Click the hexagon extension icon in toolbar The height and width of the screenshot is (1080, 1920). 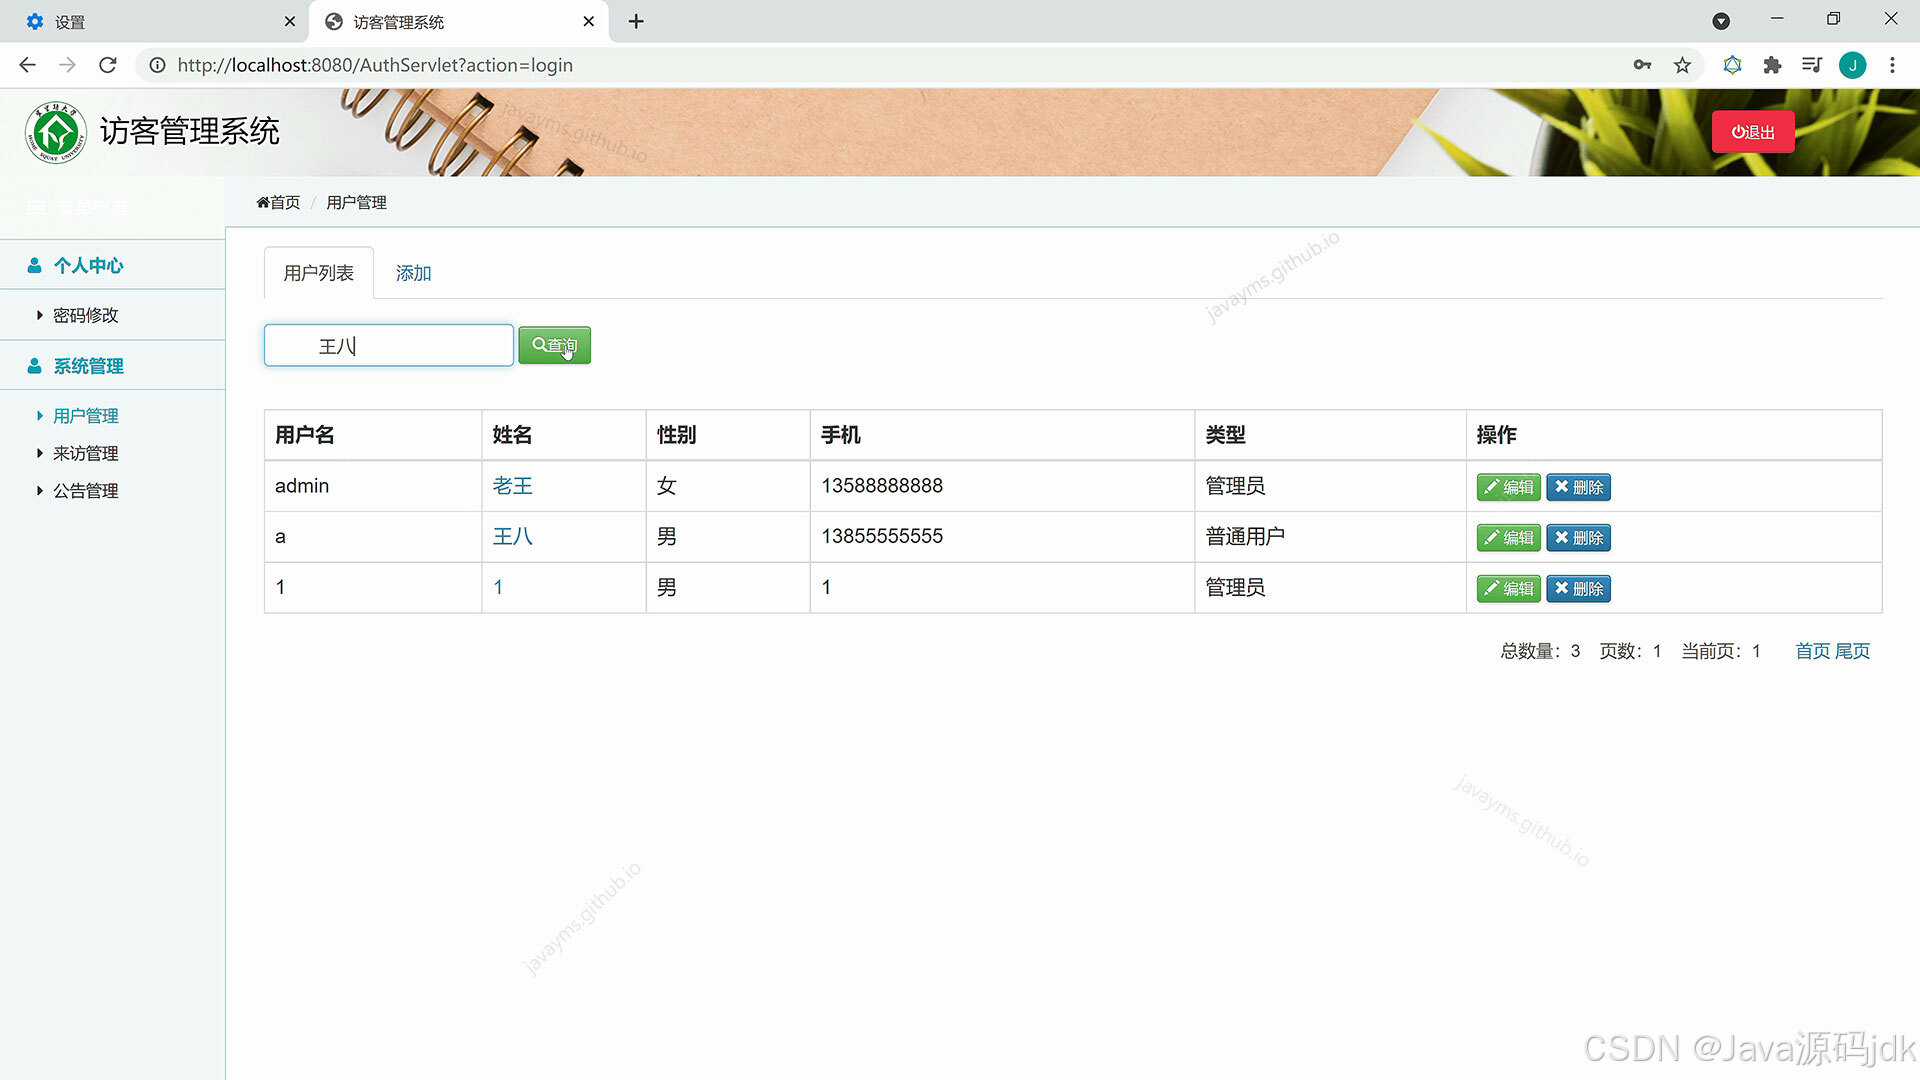1733,65
